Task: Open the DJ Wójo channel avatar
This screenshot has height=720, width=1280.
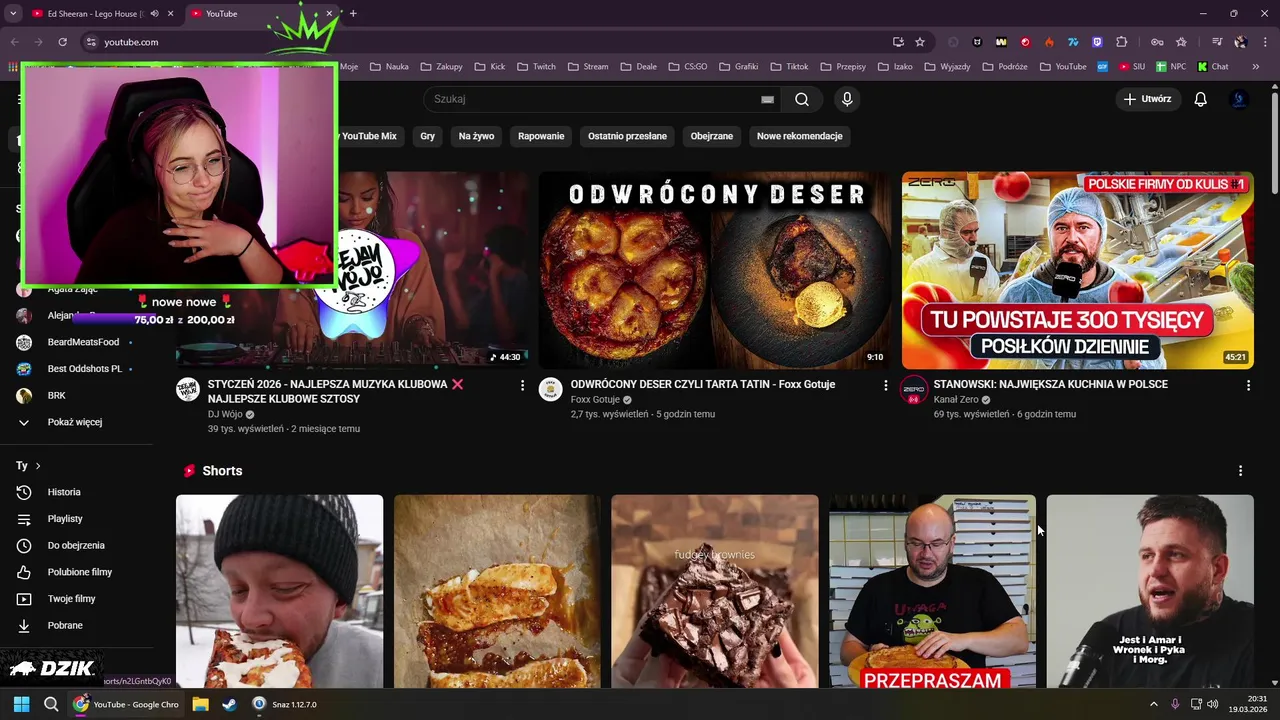Action: click(188, 390)
